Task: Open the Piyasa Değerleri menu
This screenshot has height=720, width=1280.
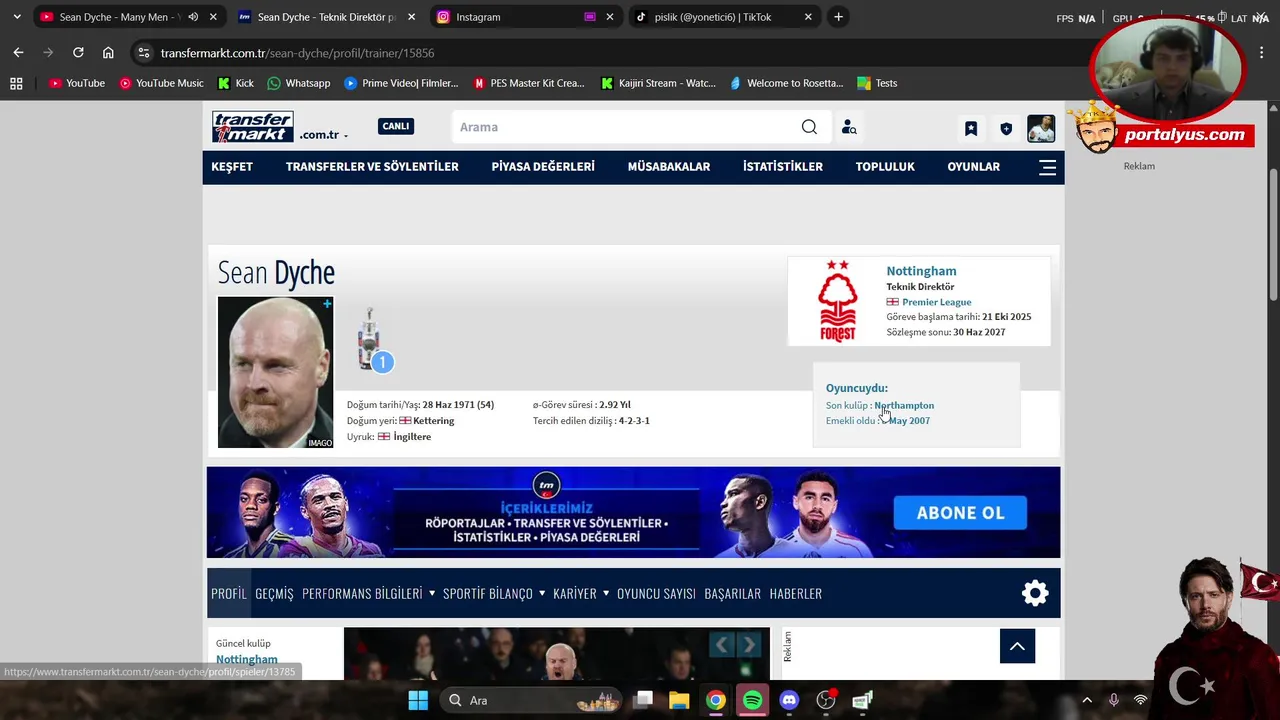Action: click(x=543, y=167)
